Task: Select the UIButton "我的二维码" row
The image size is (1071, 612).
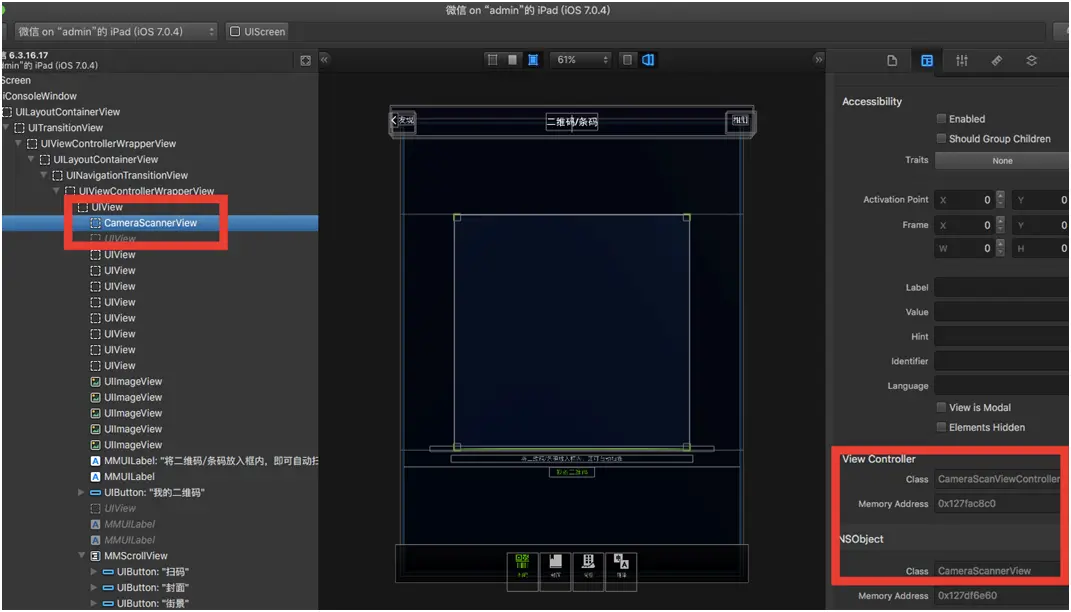Action: [x=160, y=492]
